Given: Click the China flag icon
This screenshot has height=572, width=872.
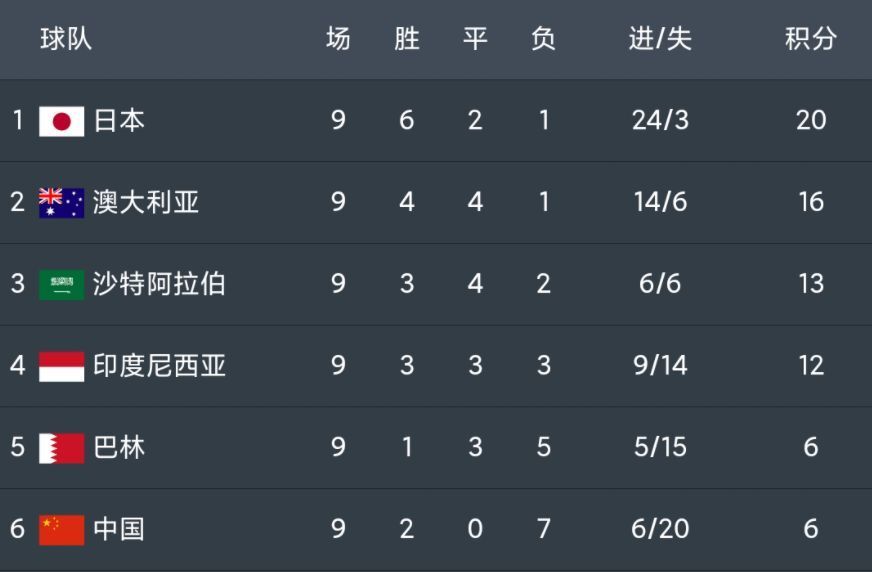Looking at the screenshot, I should pos(62,530).
